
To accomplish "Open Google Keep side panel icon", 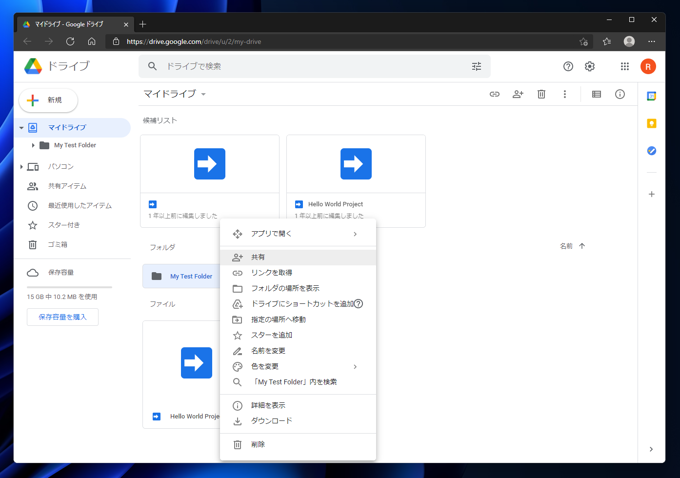I will click(x=651, y=124).
